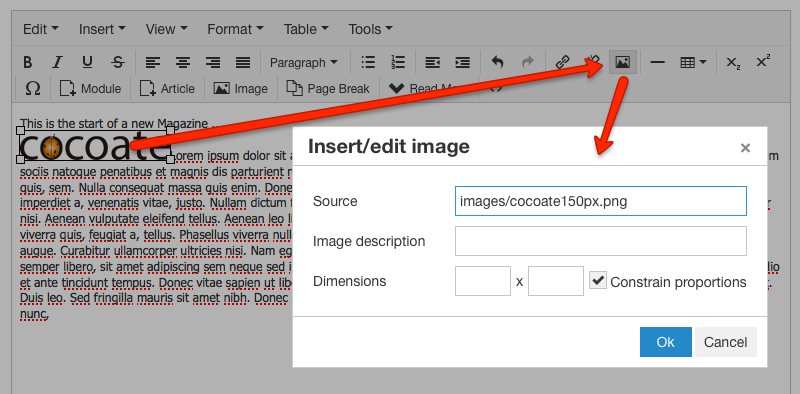Insert a special character (omega)
Viewport: 800px width, 394px height.
(33, 89)
